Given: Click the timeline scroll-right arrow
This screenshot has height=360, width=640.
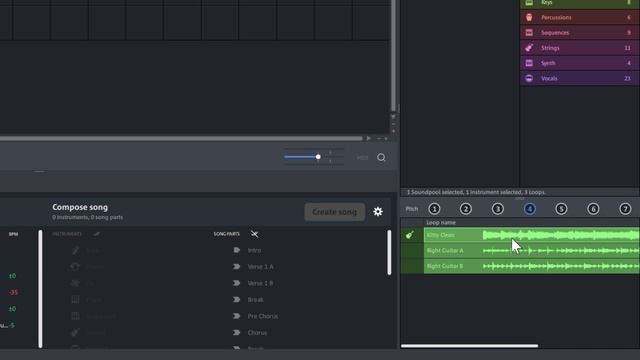Looking at the screenshot, I should tap(369, 138).
